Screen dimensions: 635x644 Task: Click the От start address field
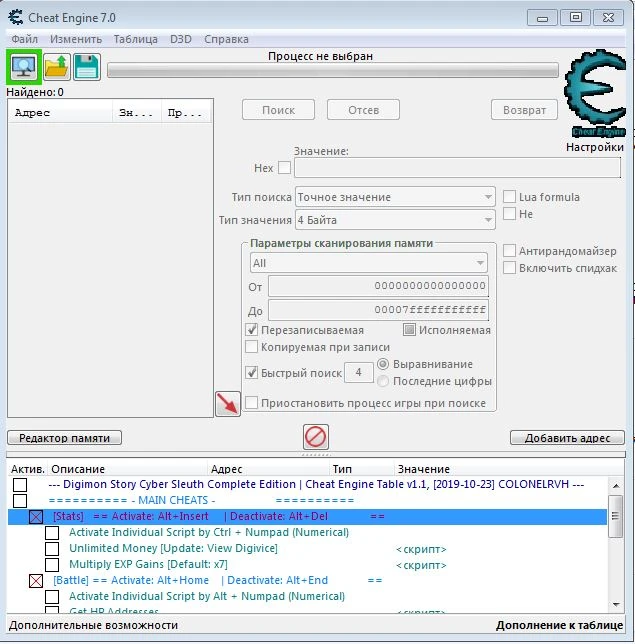tap(378, 286)
